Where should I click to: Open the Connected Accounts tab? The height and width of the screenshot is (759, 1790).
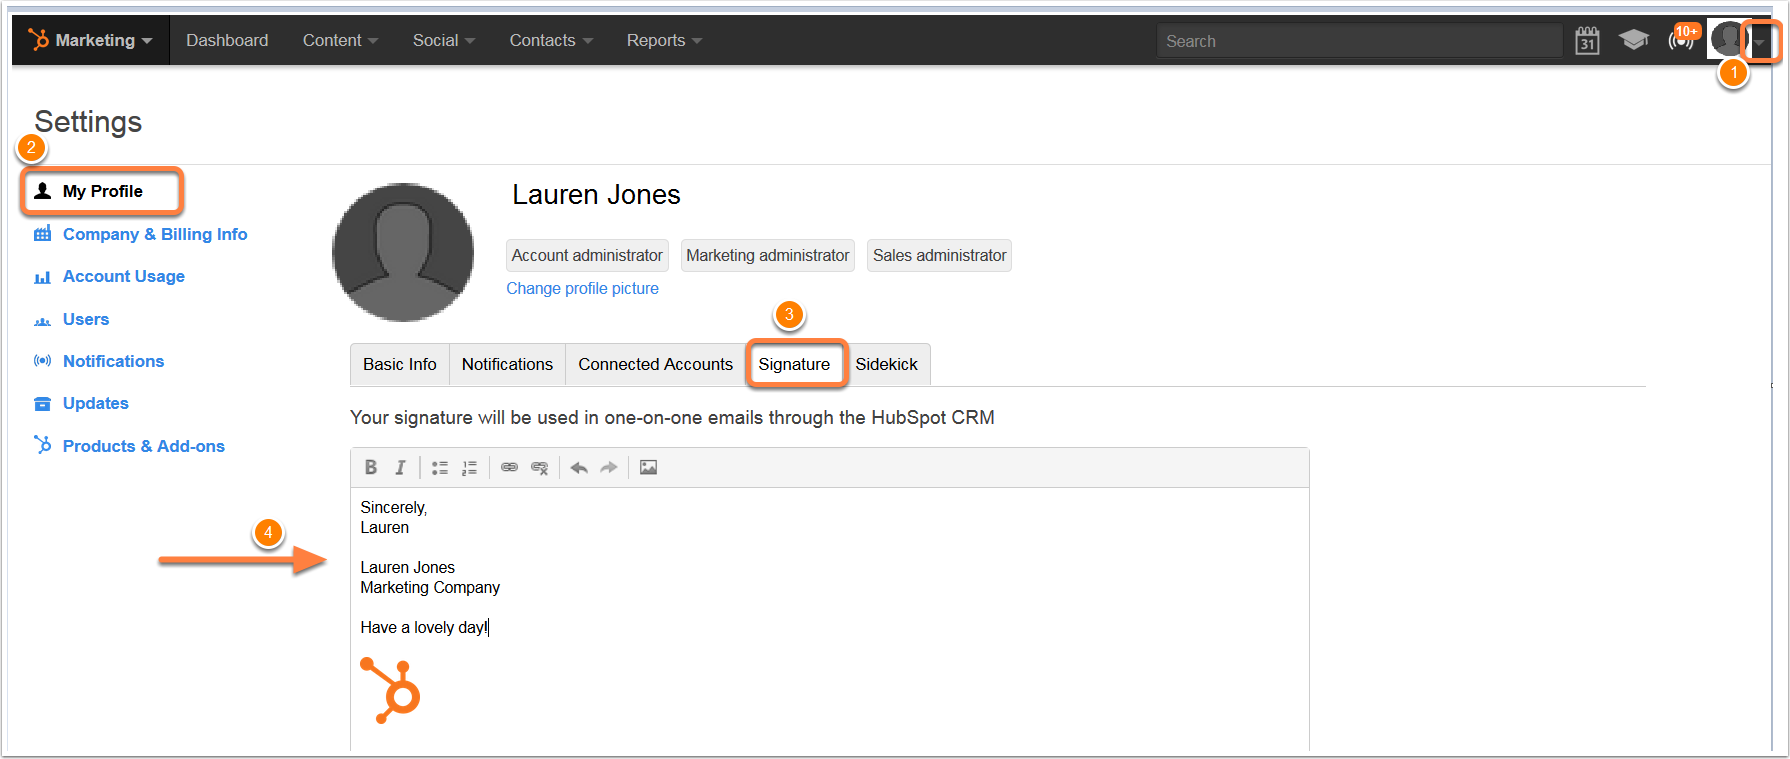point(655,364)
